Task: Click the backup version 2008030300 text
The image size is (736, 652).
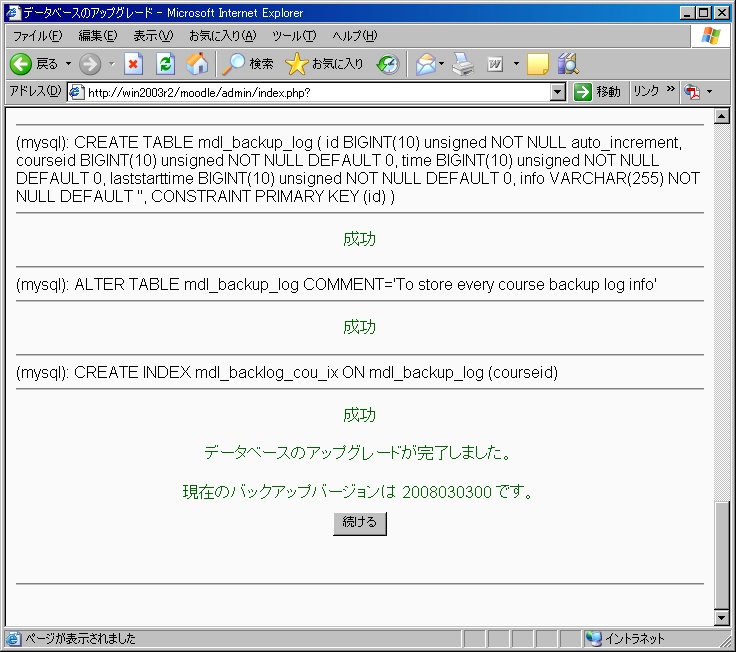Action: coord(359,492)
